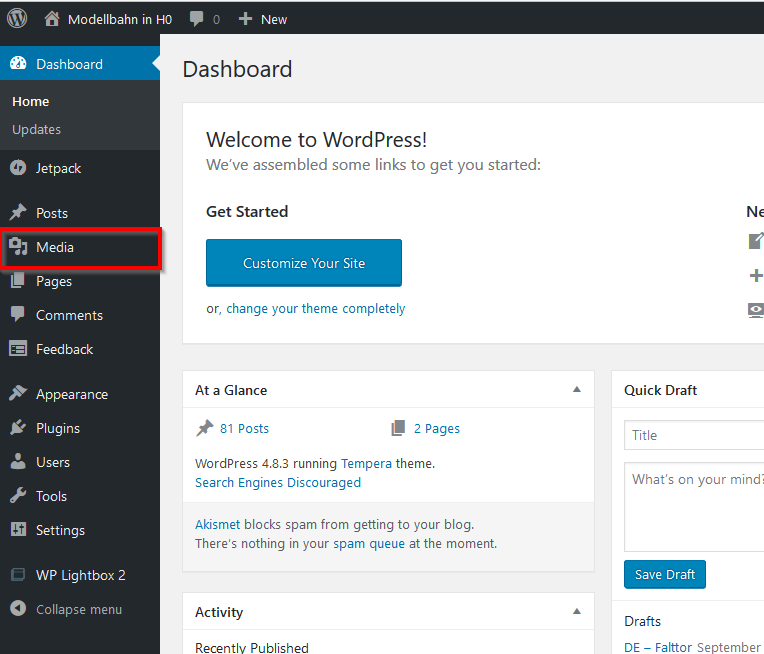
Task: Open the Tools wrench icon
Action: pyautogui.click(x=18, y=496)
